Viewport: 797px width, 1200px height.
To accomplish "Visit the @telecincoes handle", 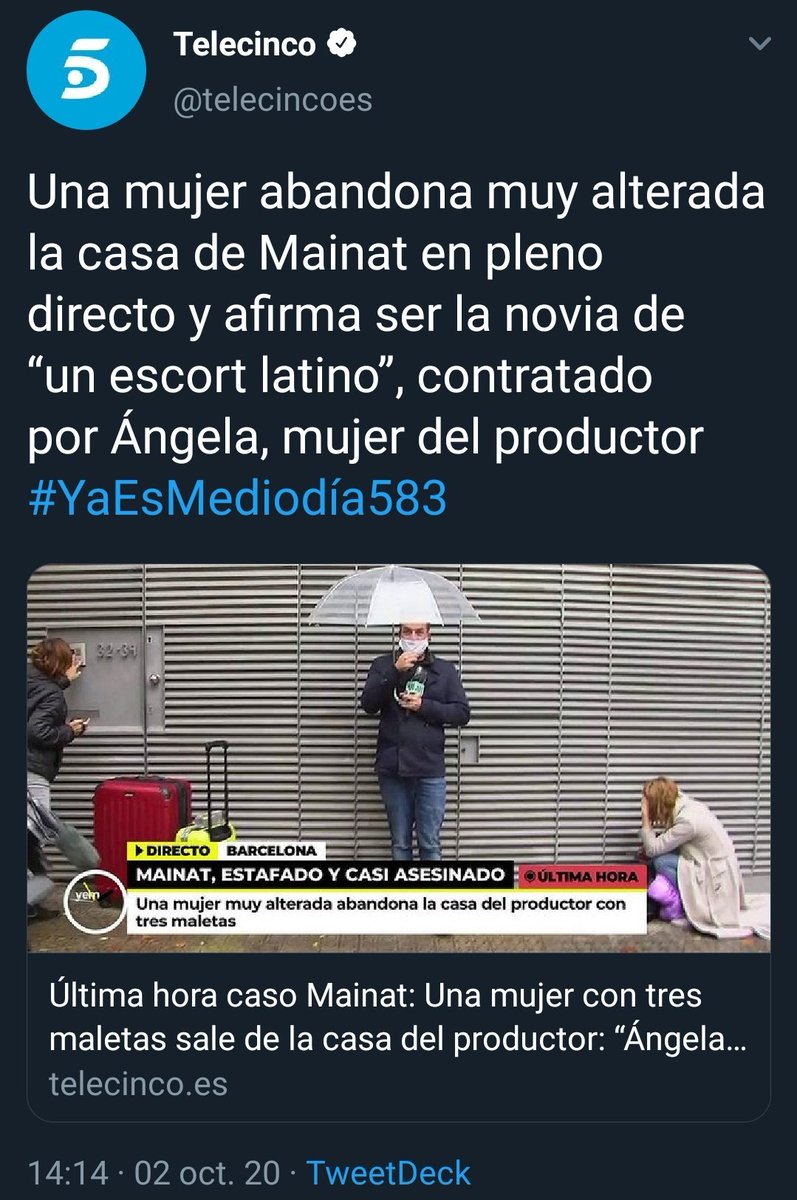I will pyautogui.click(x=273, y=100).
